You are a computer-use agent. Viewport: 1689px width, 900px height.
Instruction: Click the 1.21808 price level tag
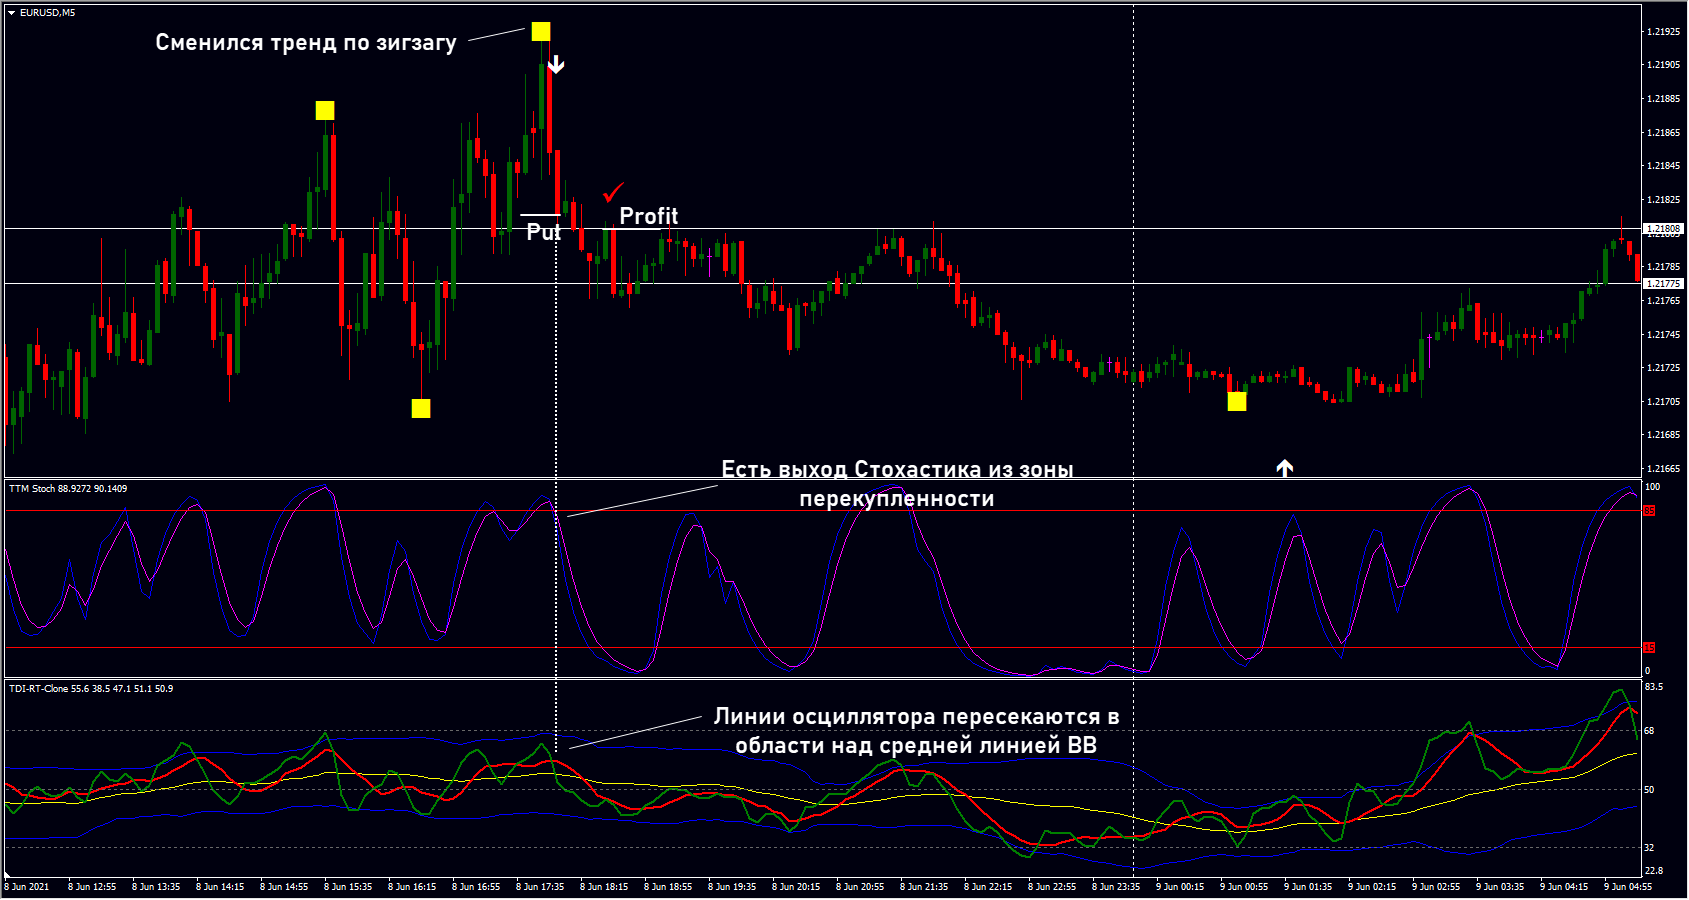coord(1663,229)
